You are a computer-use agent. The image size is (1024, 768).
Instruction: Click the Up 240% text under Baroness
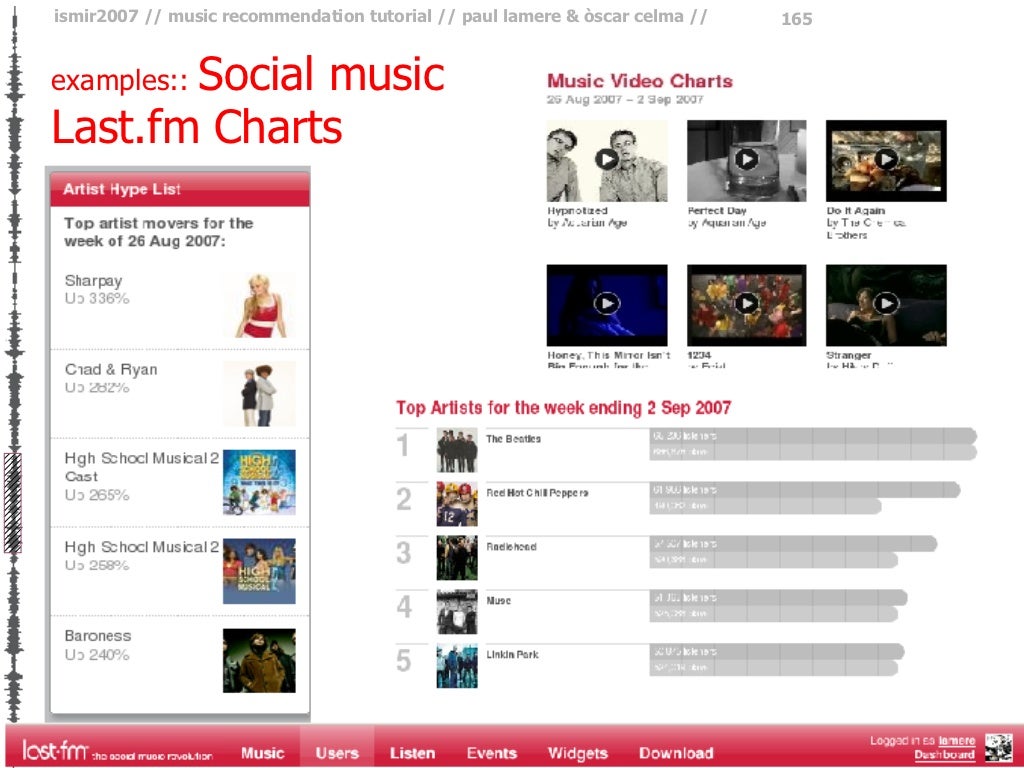point(97,654)
